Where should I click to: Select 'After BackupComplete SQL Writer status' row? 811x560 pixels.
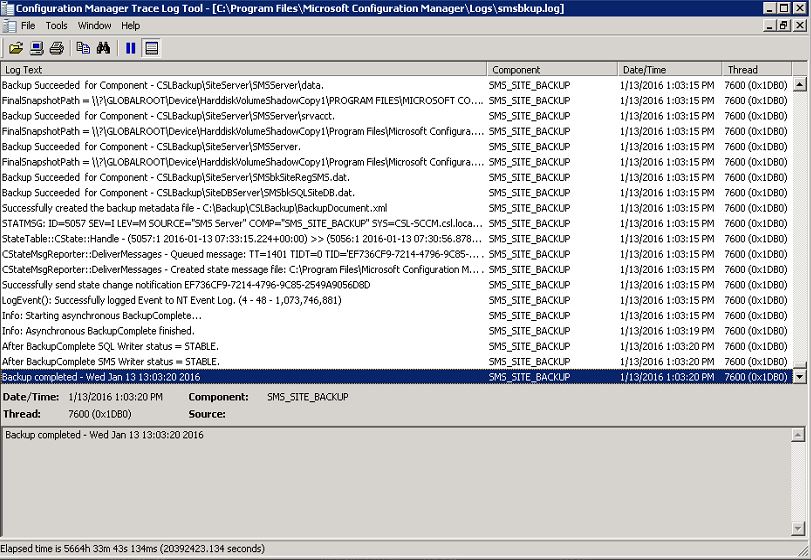point(396,346)
